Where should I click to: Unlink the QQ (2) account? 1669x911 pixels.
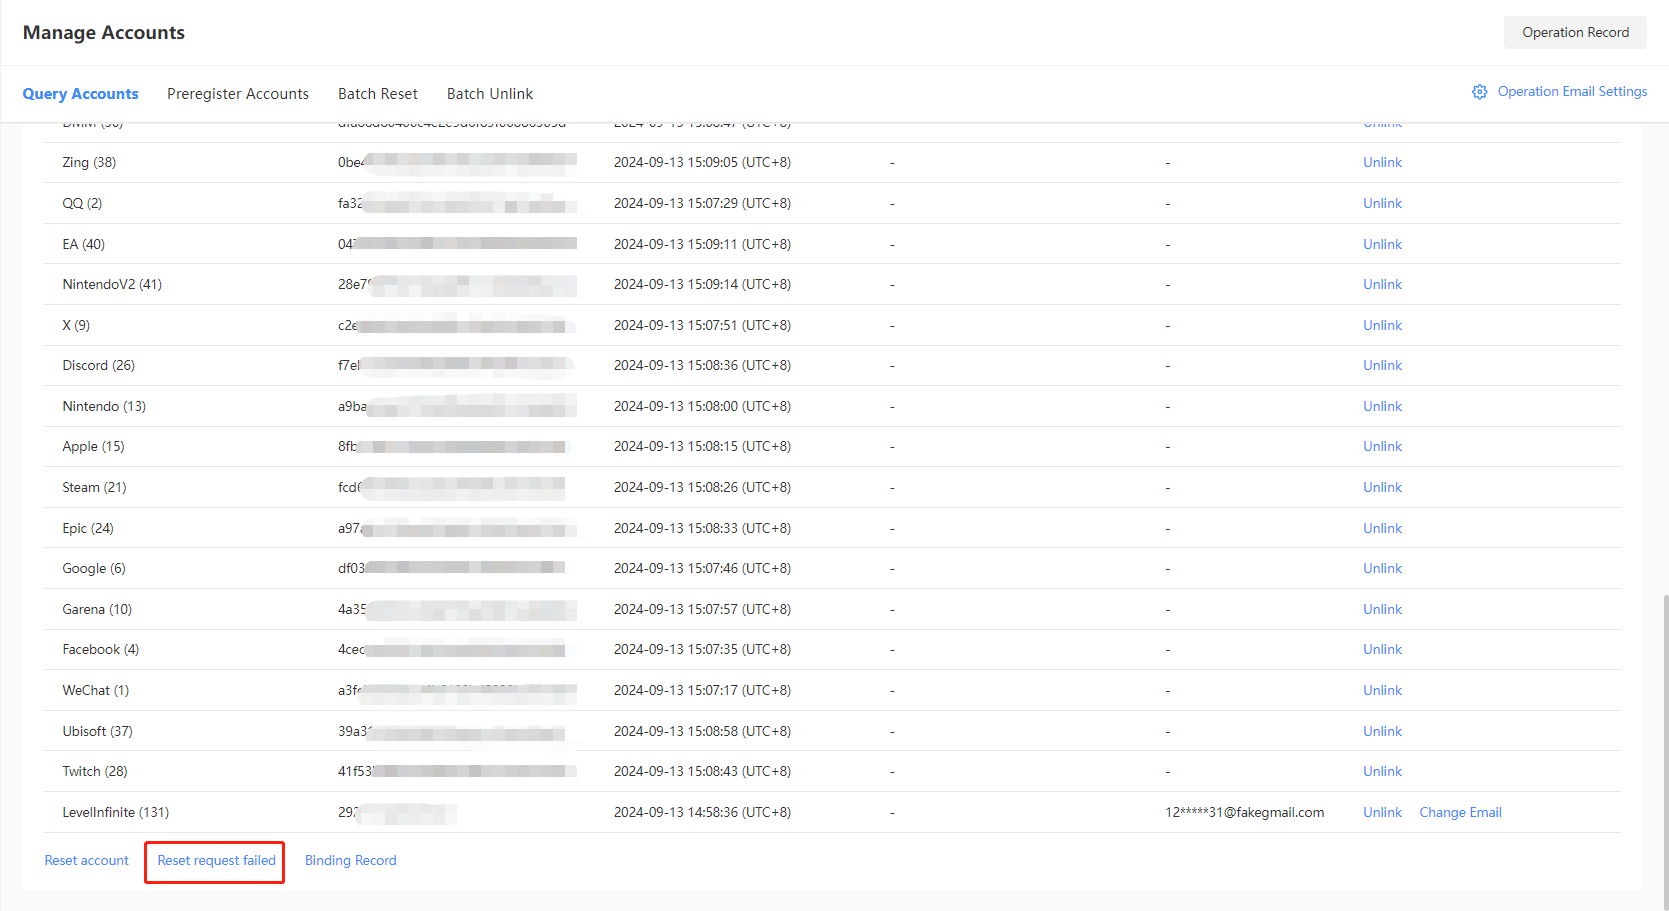[x=1382, y=203]
